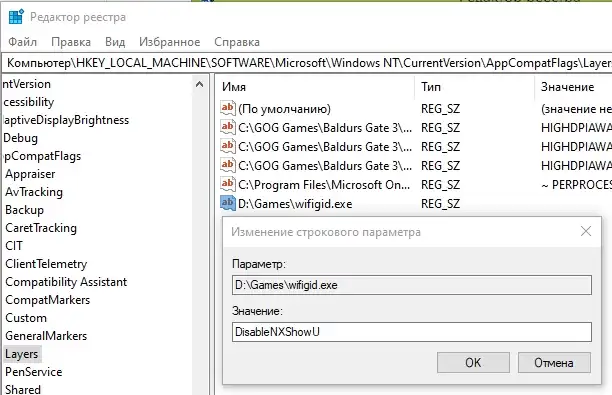Select the Shared key
This screenshot has height=395, width=612.
(23, 389)
